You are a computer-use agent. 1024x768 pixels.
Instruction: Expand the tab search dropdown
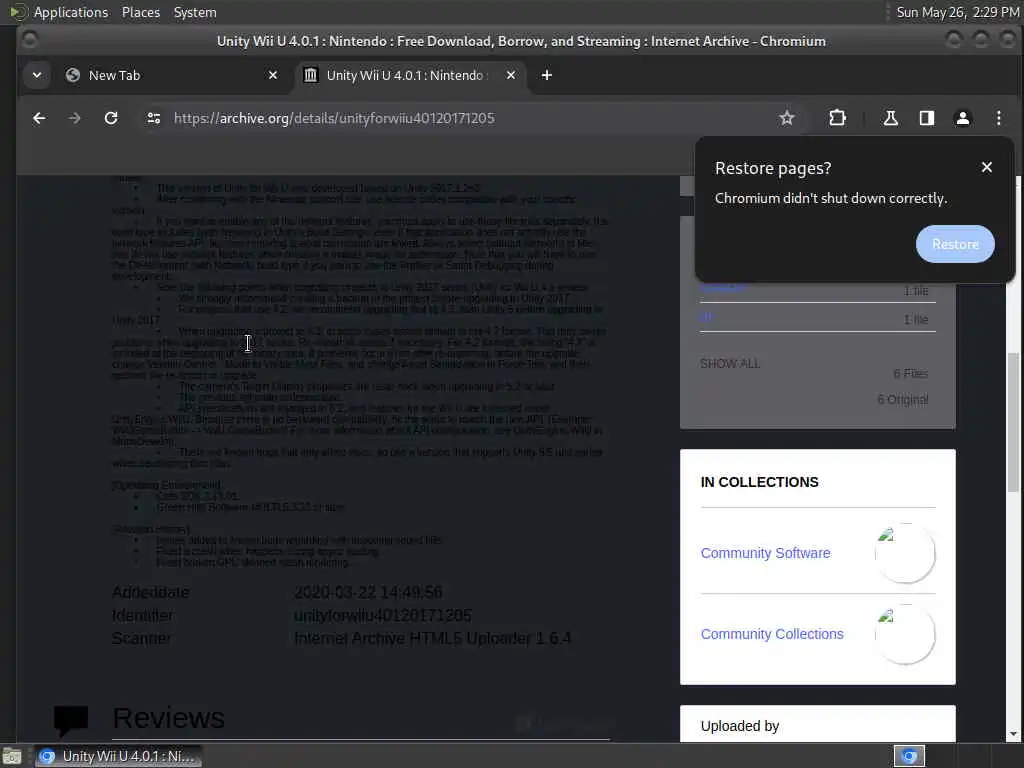37,76
